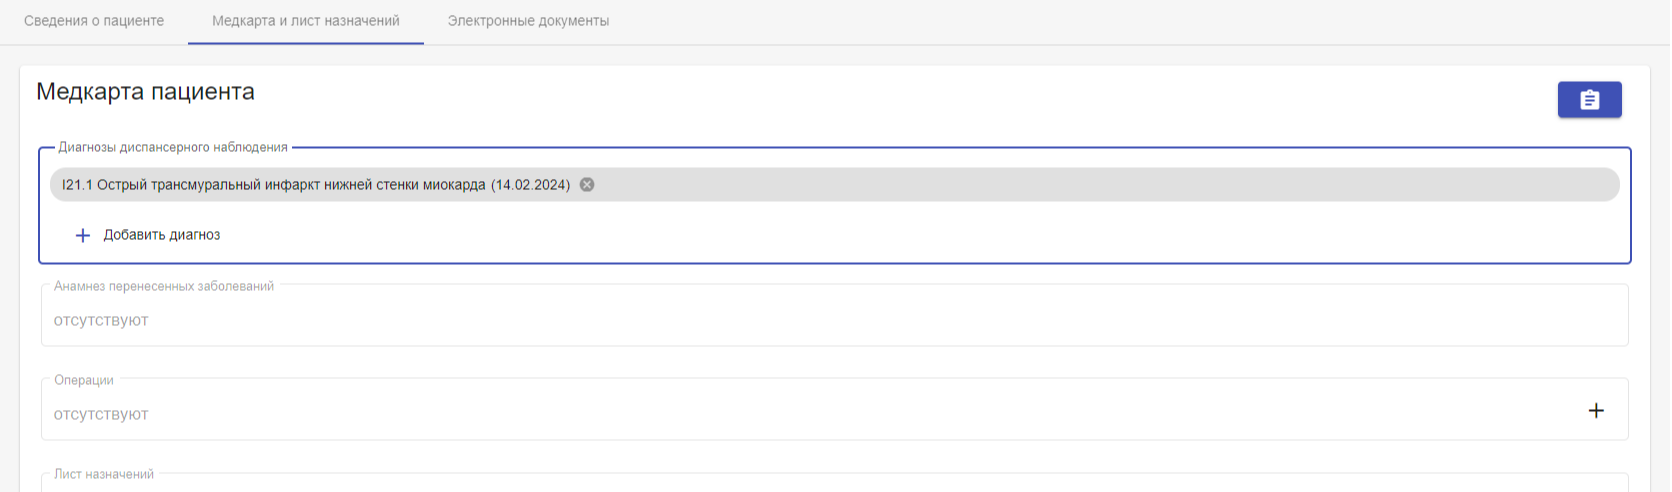Click empty gray area of the diagnosis chip bar
1672x492 pixels.
[x=1100, y=185]
